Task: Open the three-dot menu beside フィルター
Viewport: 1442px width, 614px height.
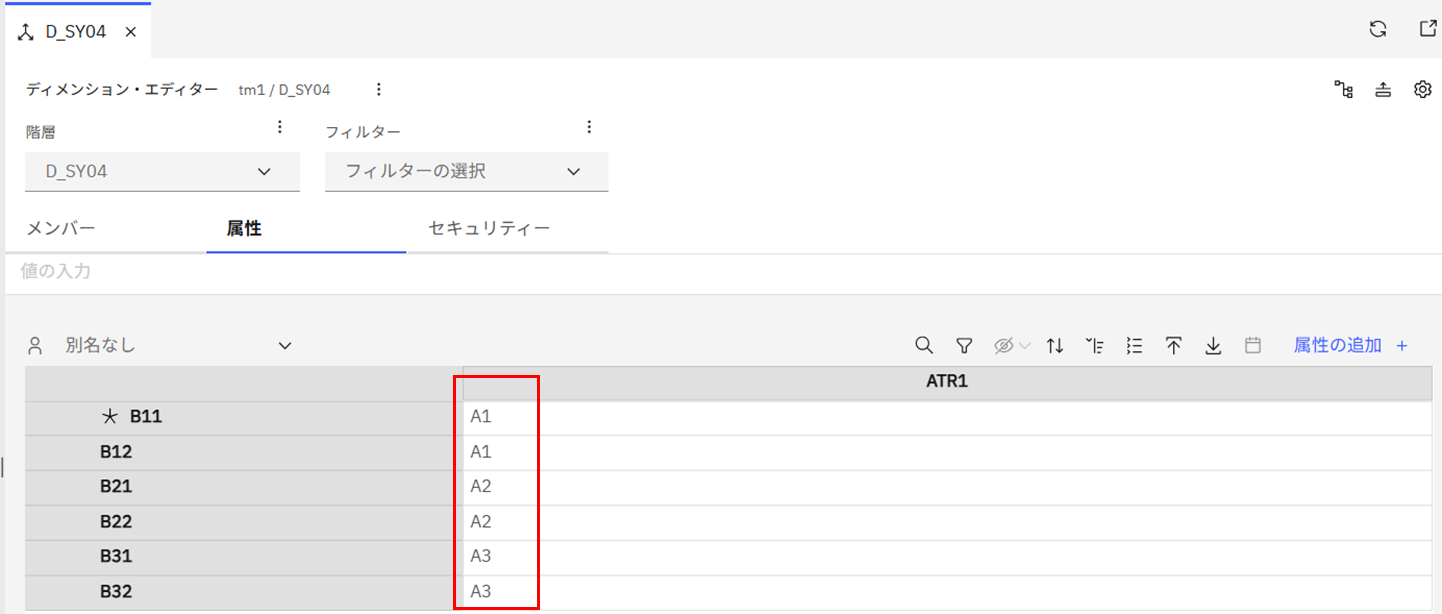Action: tap(589, 127)
